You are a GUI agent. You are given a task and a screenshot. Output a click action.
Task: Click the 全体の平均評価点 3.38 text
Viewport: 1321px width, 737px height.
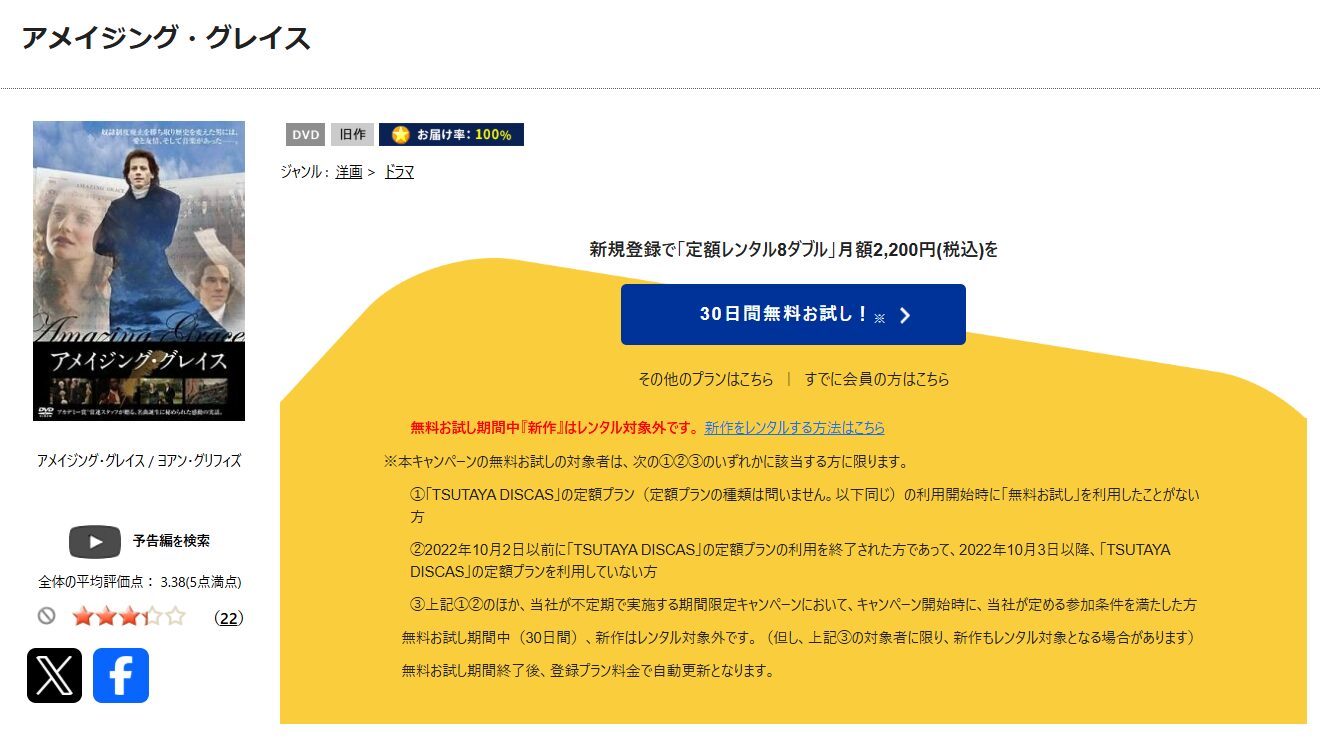140,581
